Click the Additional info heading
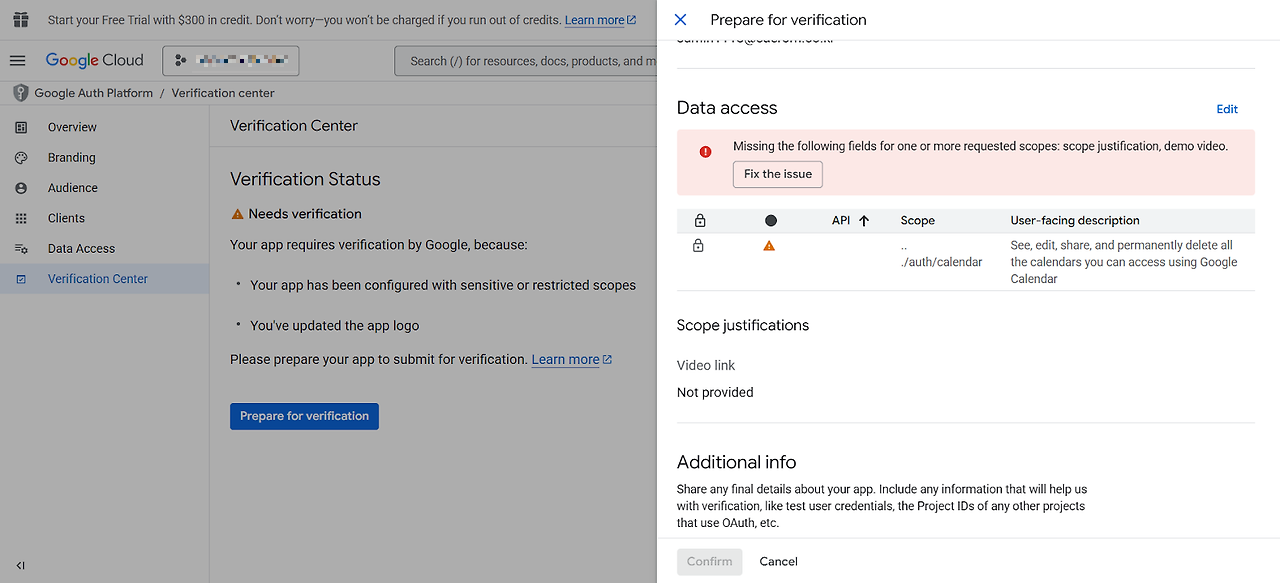The width and height of the screenshot is (1280, 583). pos(737,462)
